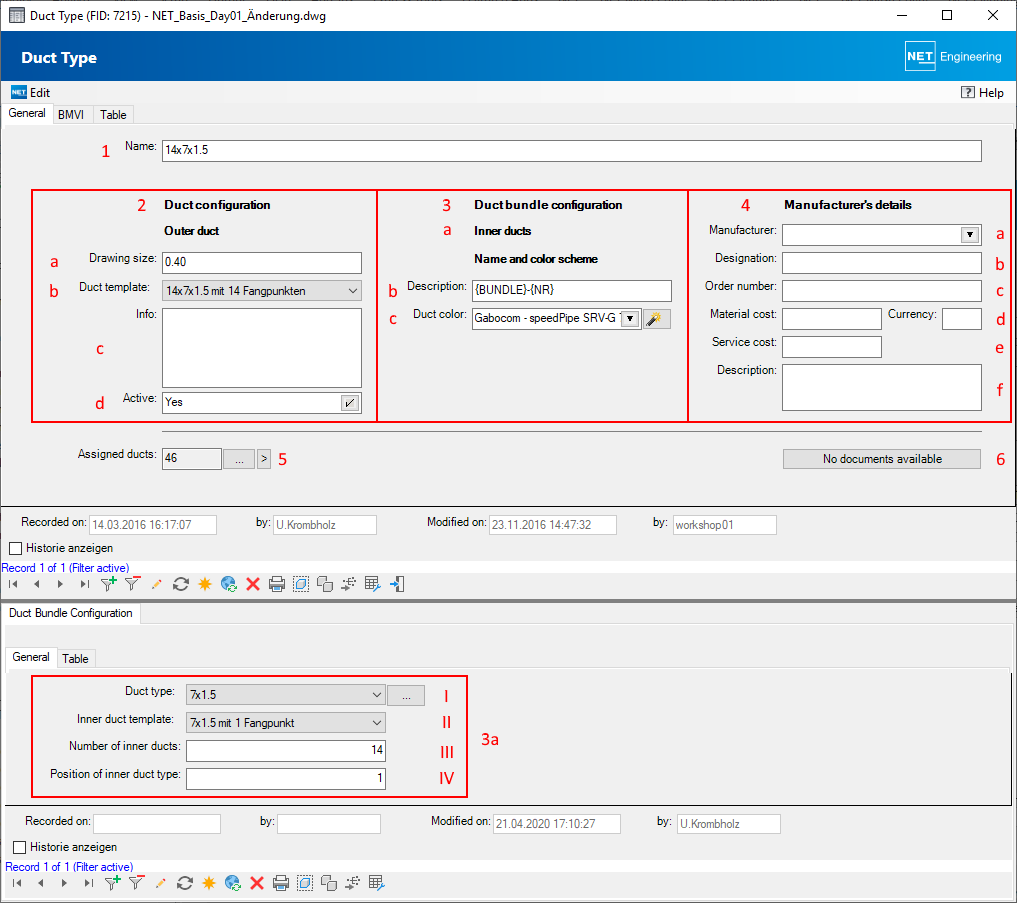Open Help

[983, 93]
